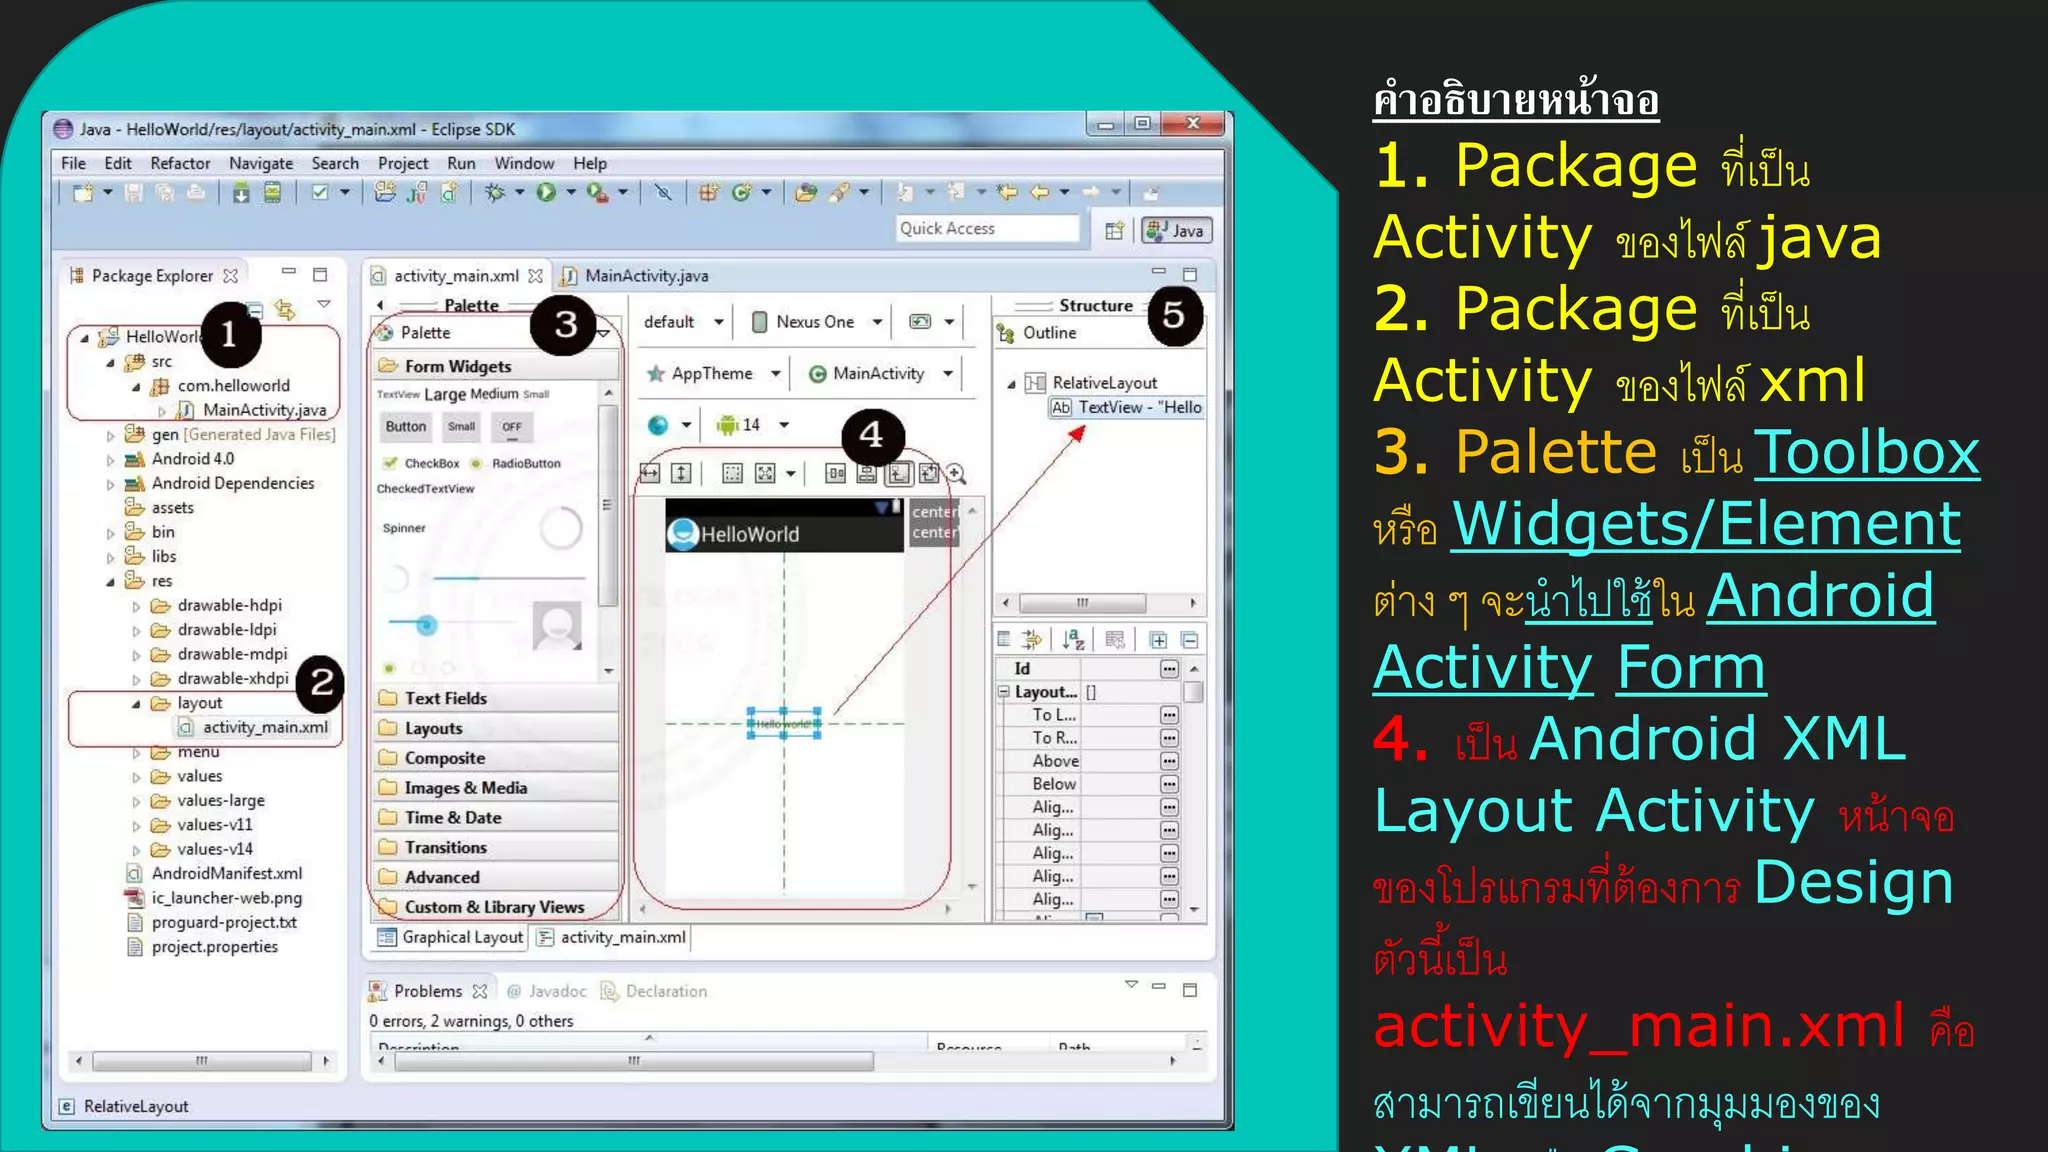
Task: Click the Link with Editor icon in Package Explorer
Action: [286, 309]
